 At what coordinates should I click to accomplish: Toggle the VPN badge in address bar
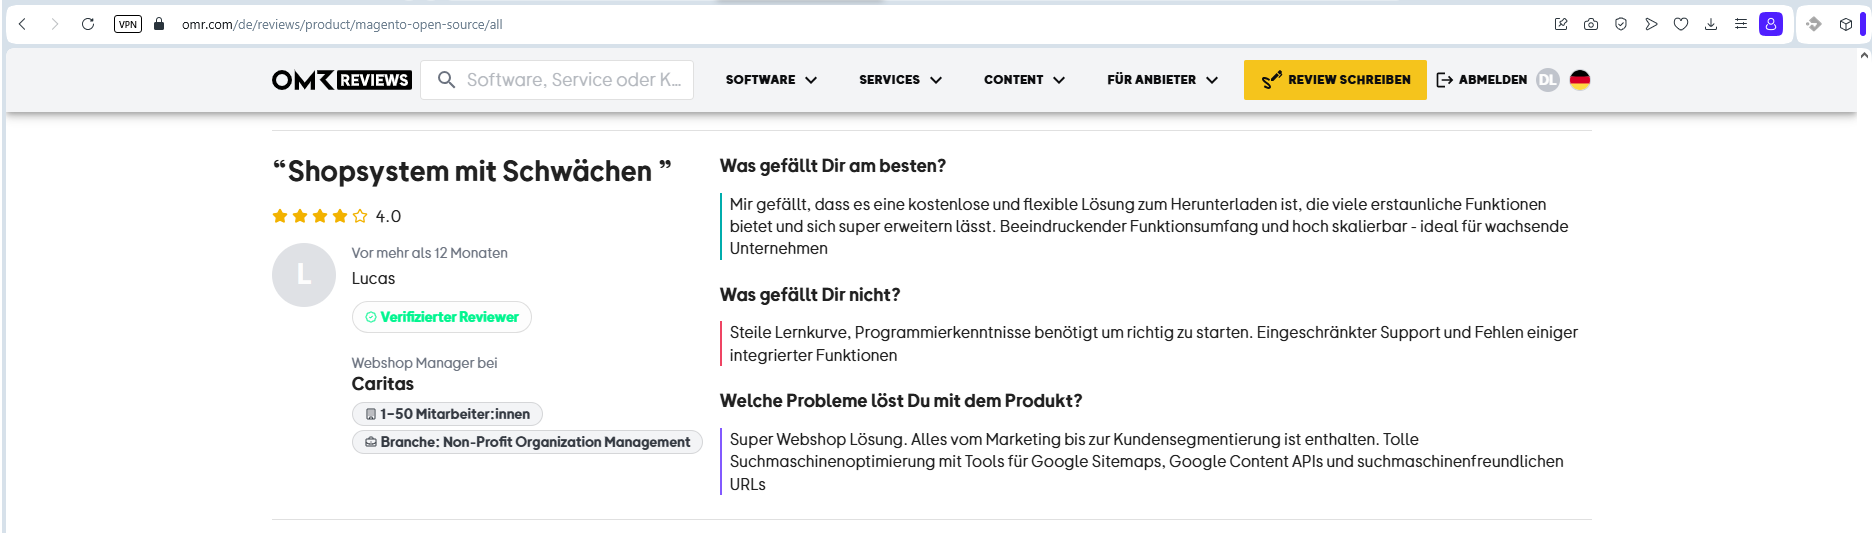[x=128, y=24]
